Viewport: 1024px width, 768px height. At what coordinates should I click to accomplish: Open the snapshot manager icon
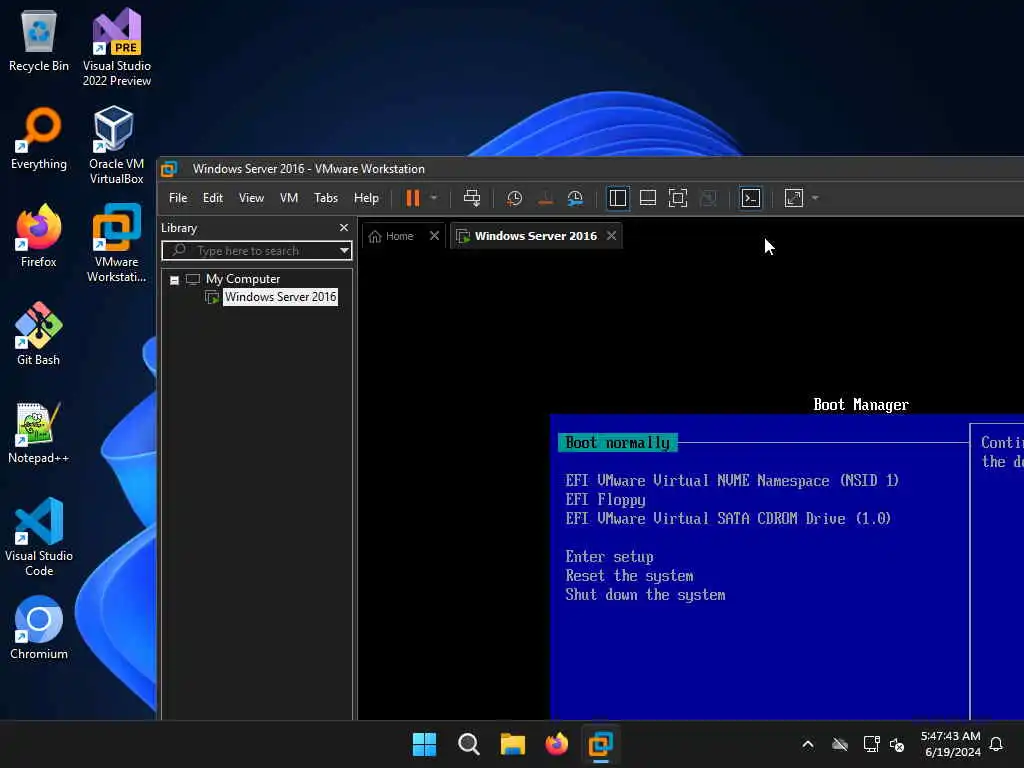575,198
